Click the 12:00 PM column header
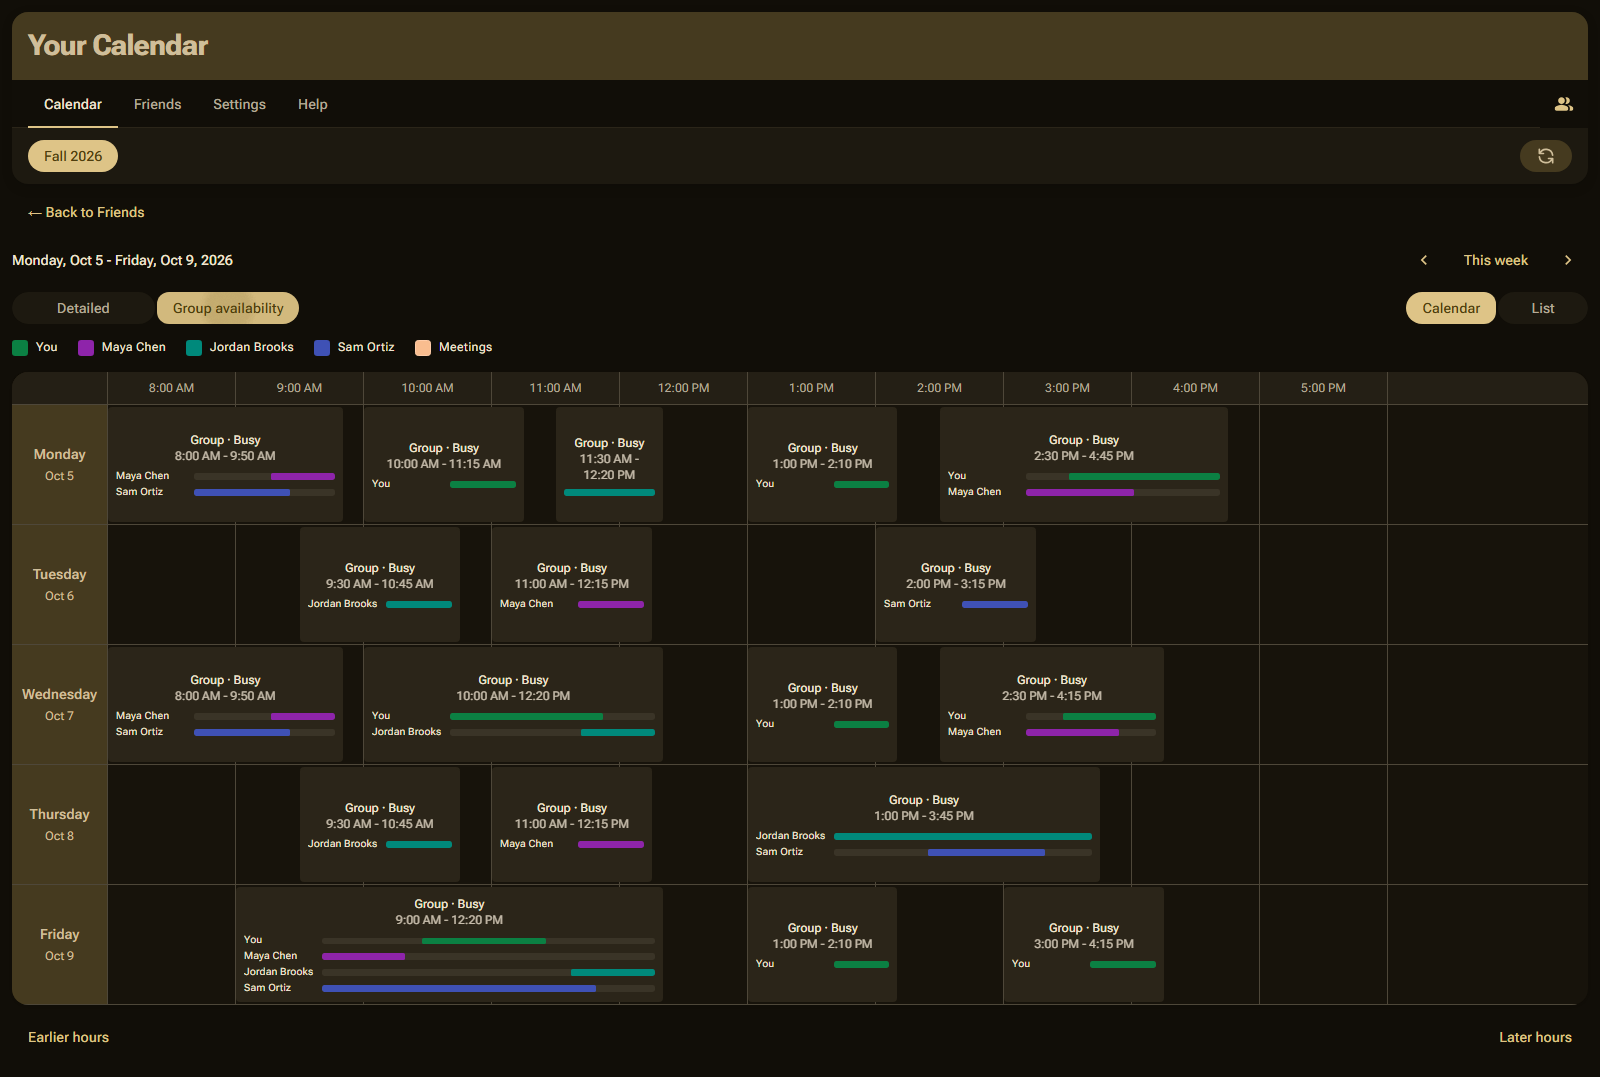This screenshot has height=1077, width=1600. click(684, 388)
